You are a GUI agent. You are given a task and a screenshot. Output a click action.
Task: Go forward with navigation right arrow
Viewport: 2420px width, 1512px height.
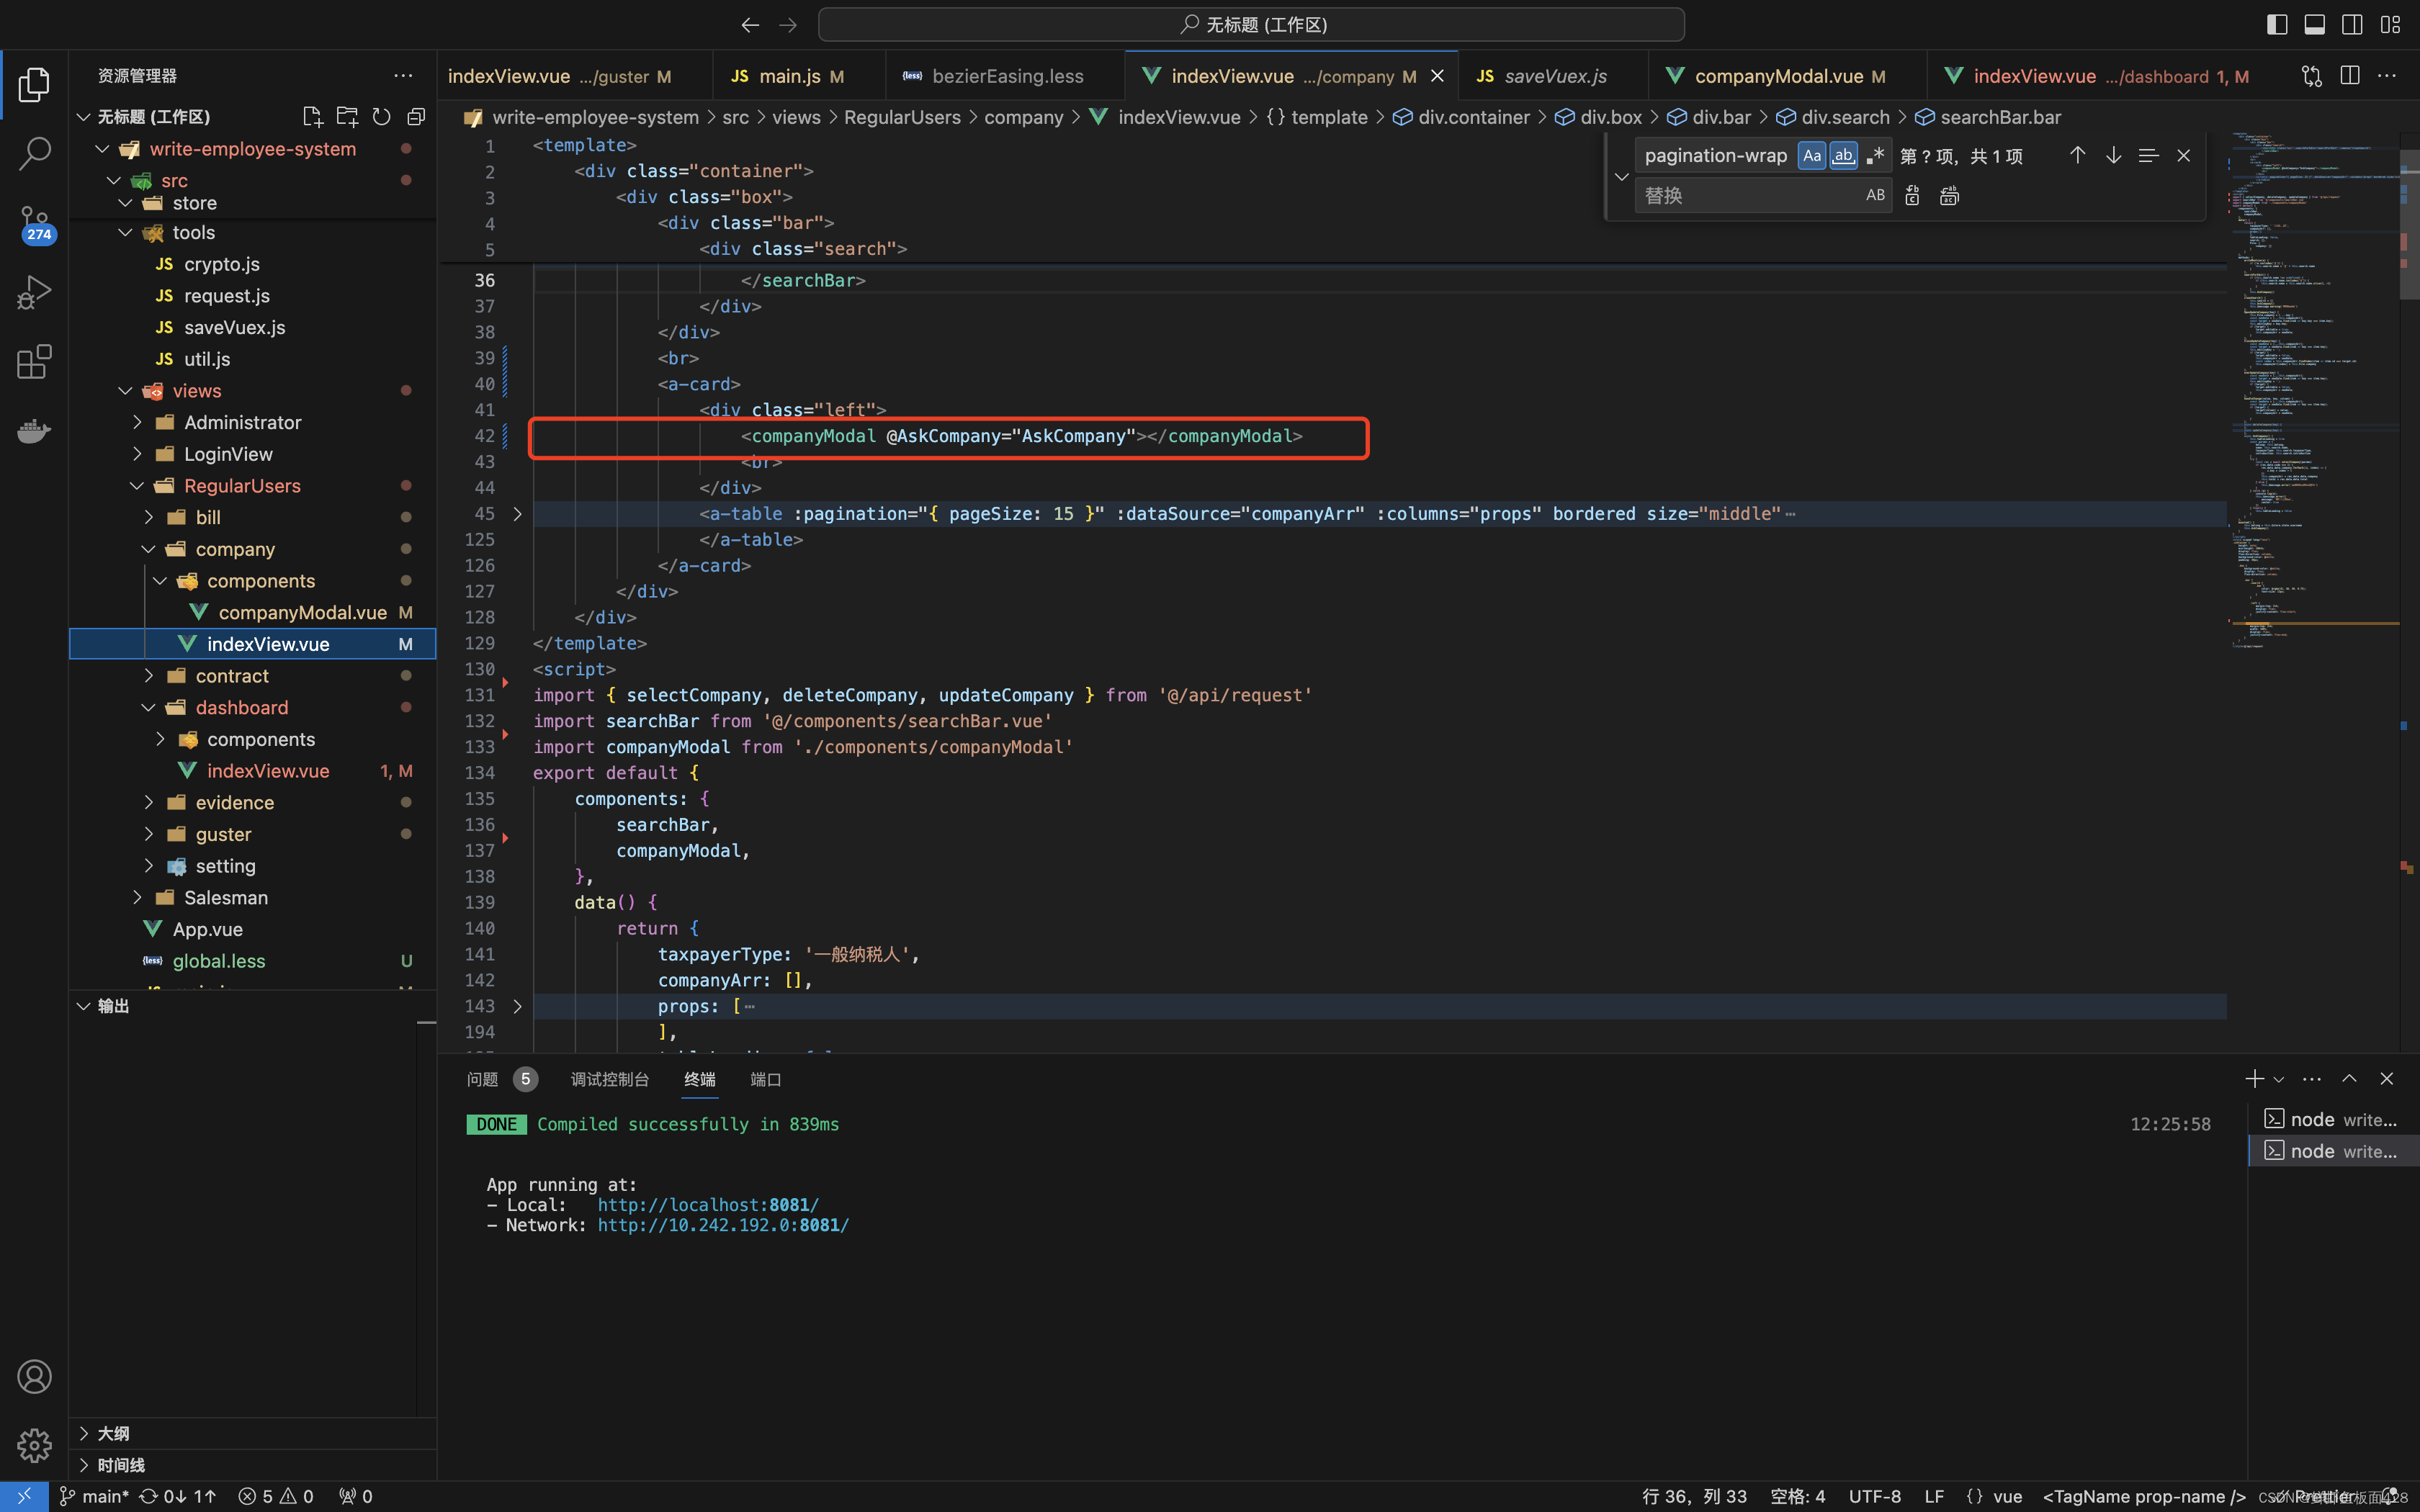[x=788, y=25]
